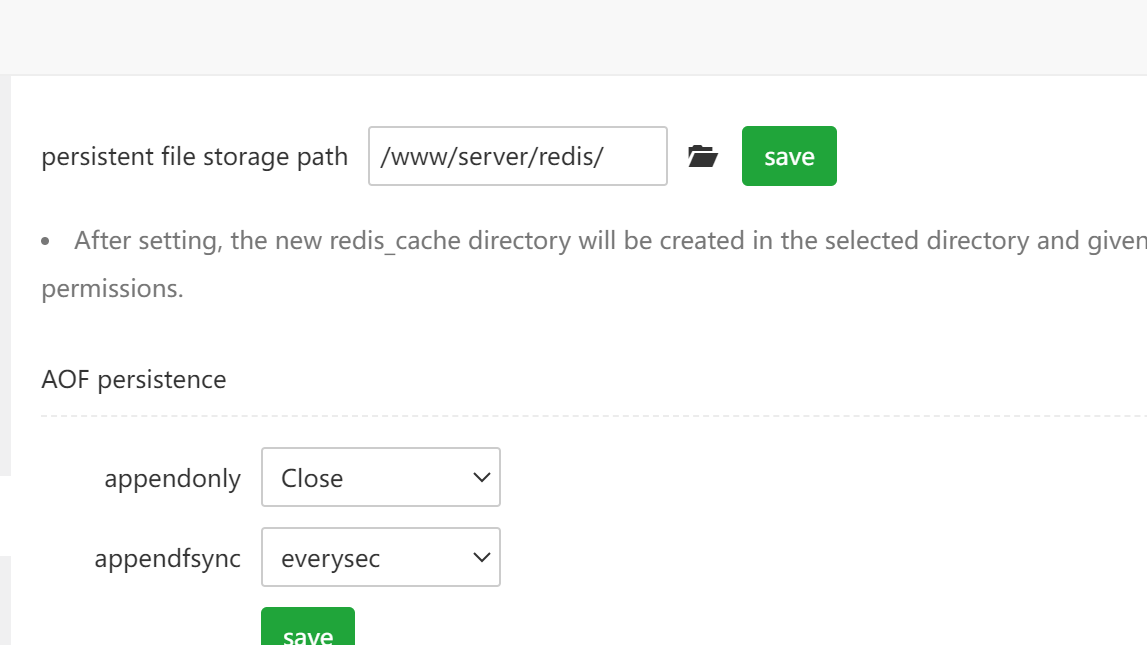Click the 'persistent file storage path' label

click(195, 157)
